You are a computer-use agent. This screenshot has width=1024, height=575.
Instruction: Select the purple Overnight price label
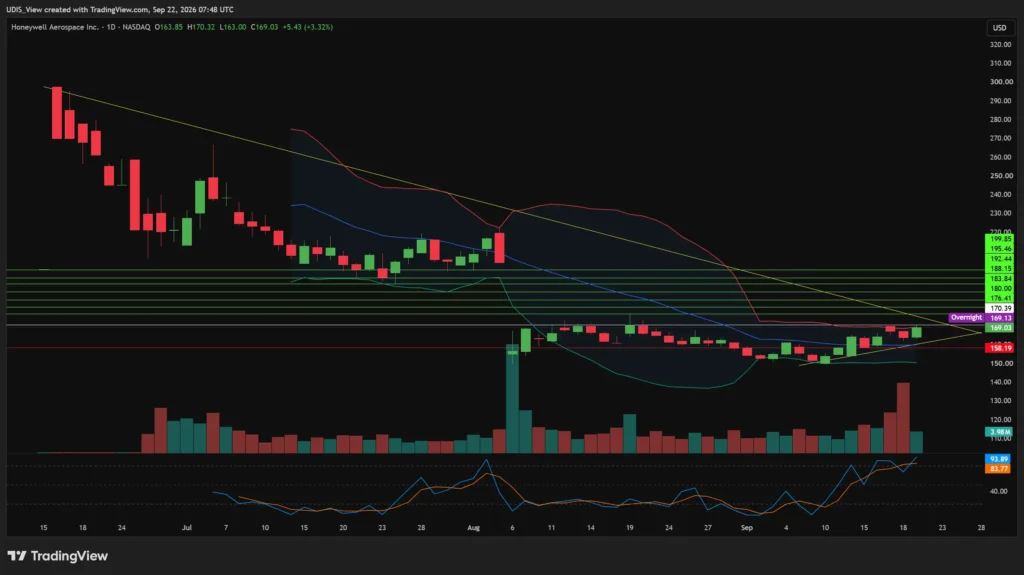pyautogui.click(x=966, y=318)
